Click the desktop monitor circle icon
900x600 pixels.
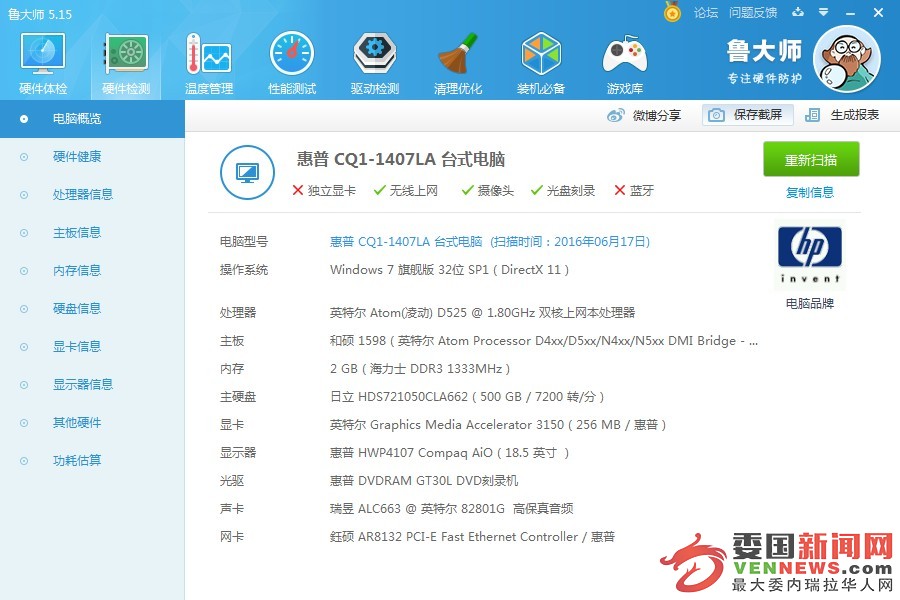coord(247,172)
